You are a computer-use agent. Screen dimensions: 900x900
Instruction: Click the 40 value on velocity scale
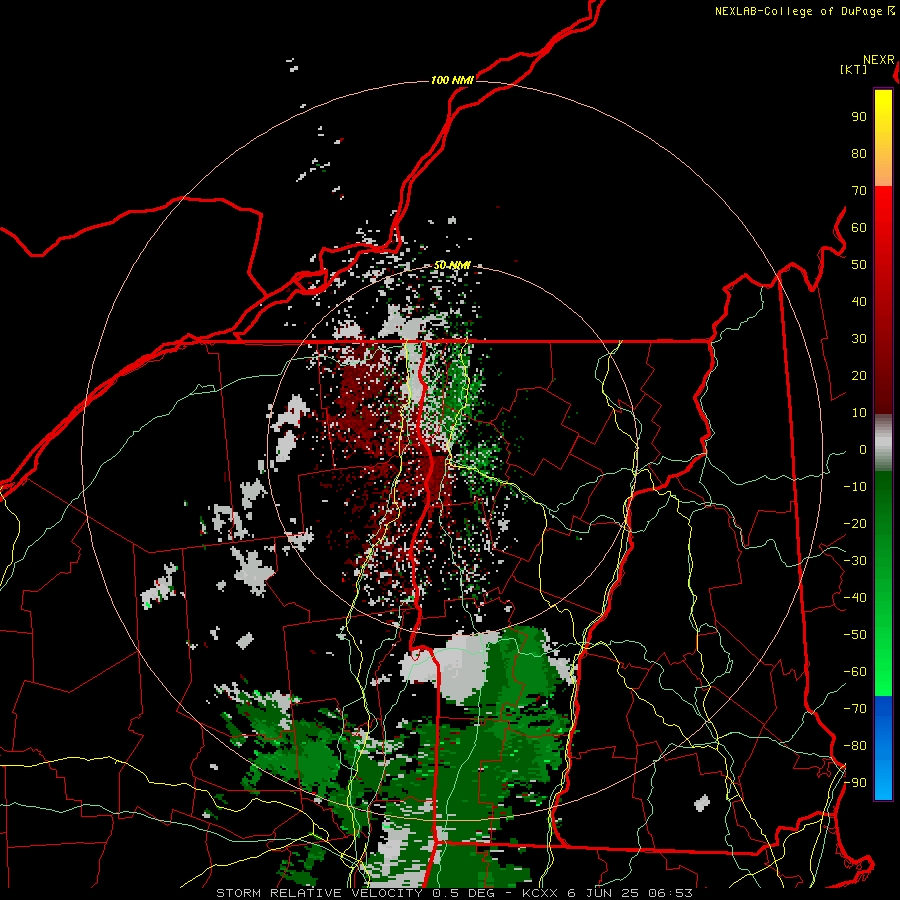coord(859,302)
